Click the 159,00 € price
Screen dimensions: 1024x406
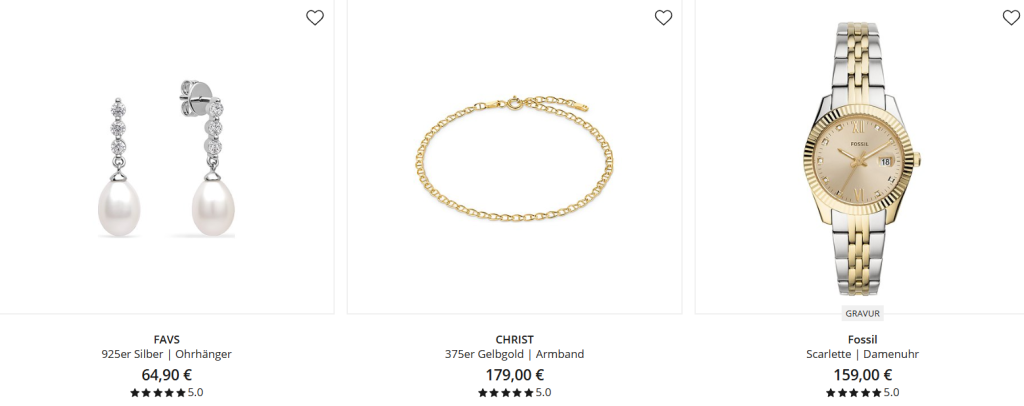pos(862,375)
